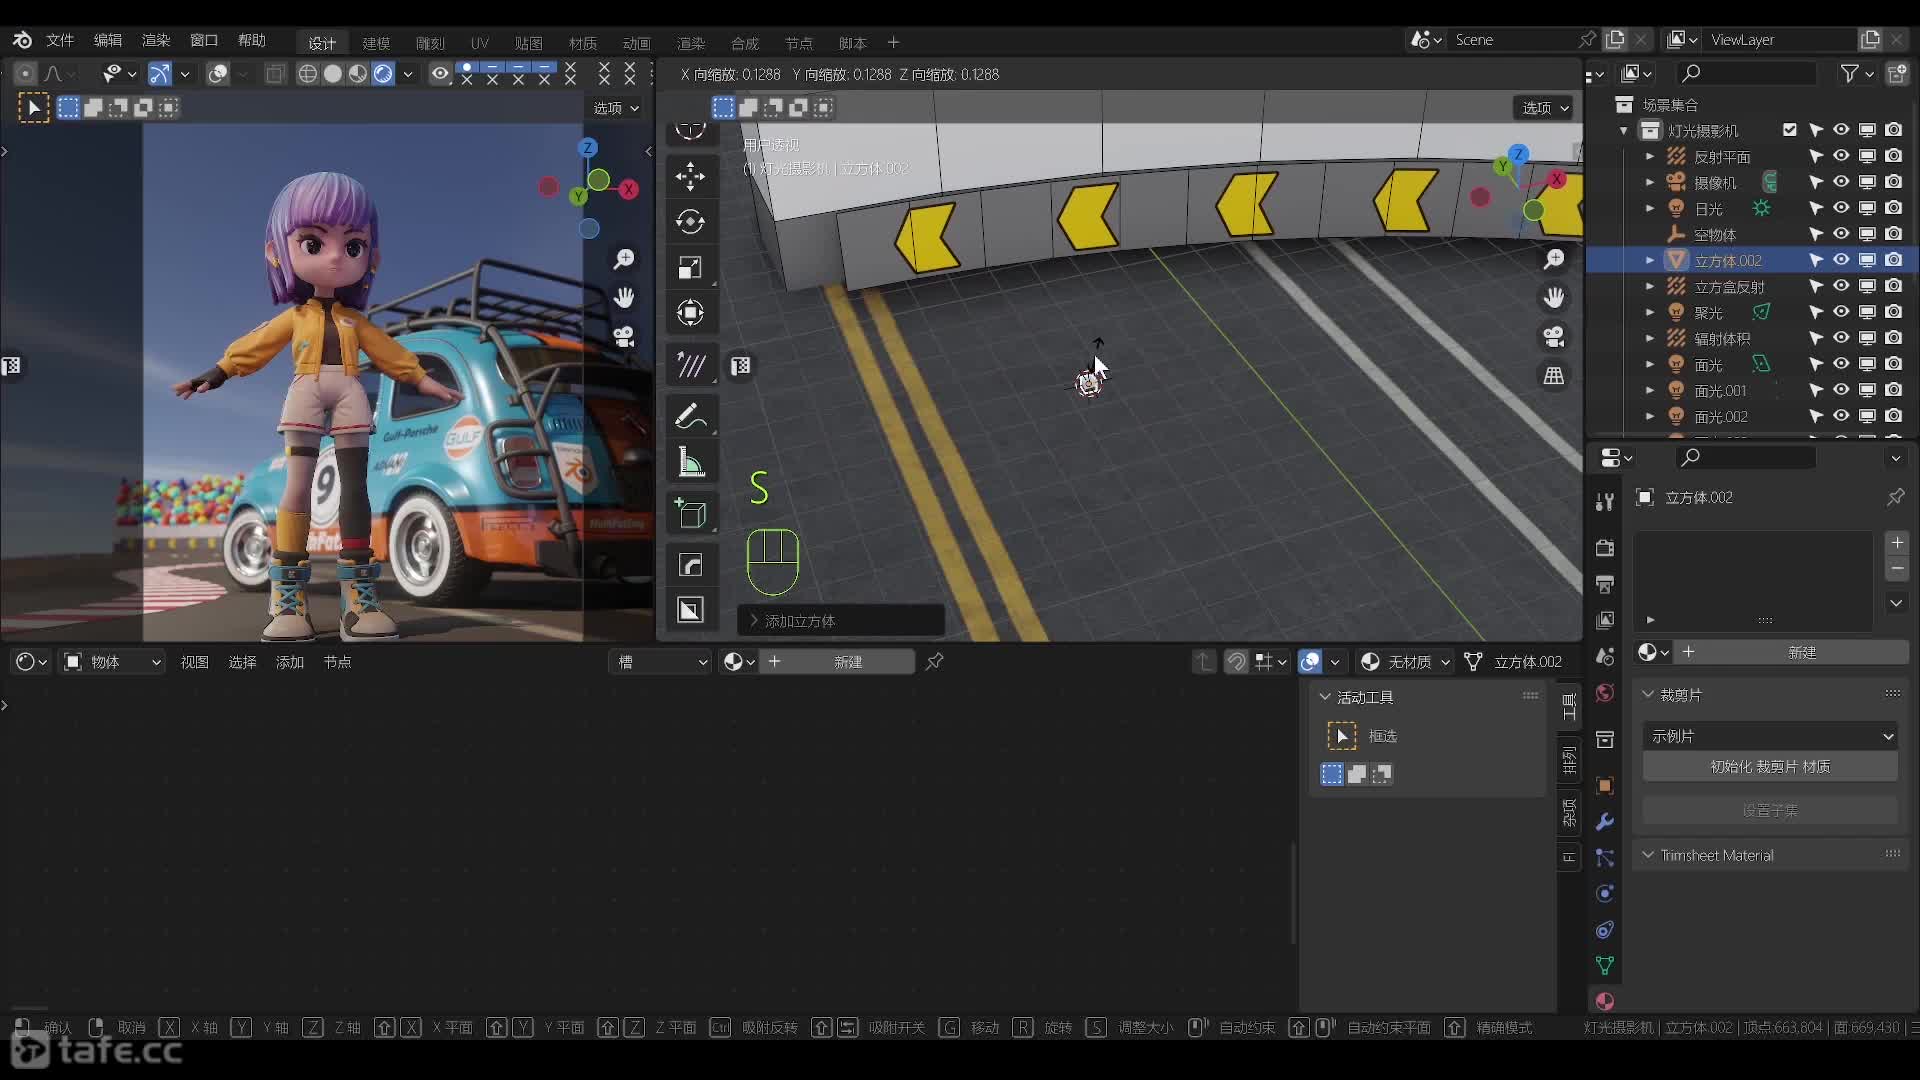Click the pan hand icon in right viewport

tap(1554, 298)
